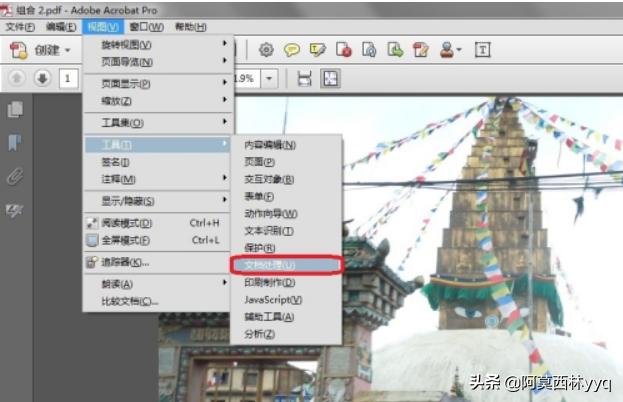Click the red page with pencil icon

pos(421,50)
